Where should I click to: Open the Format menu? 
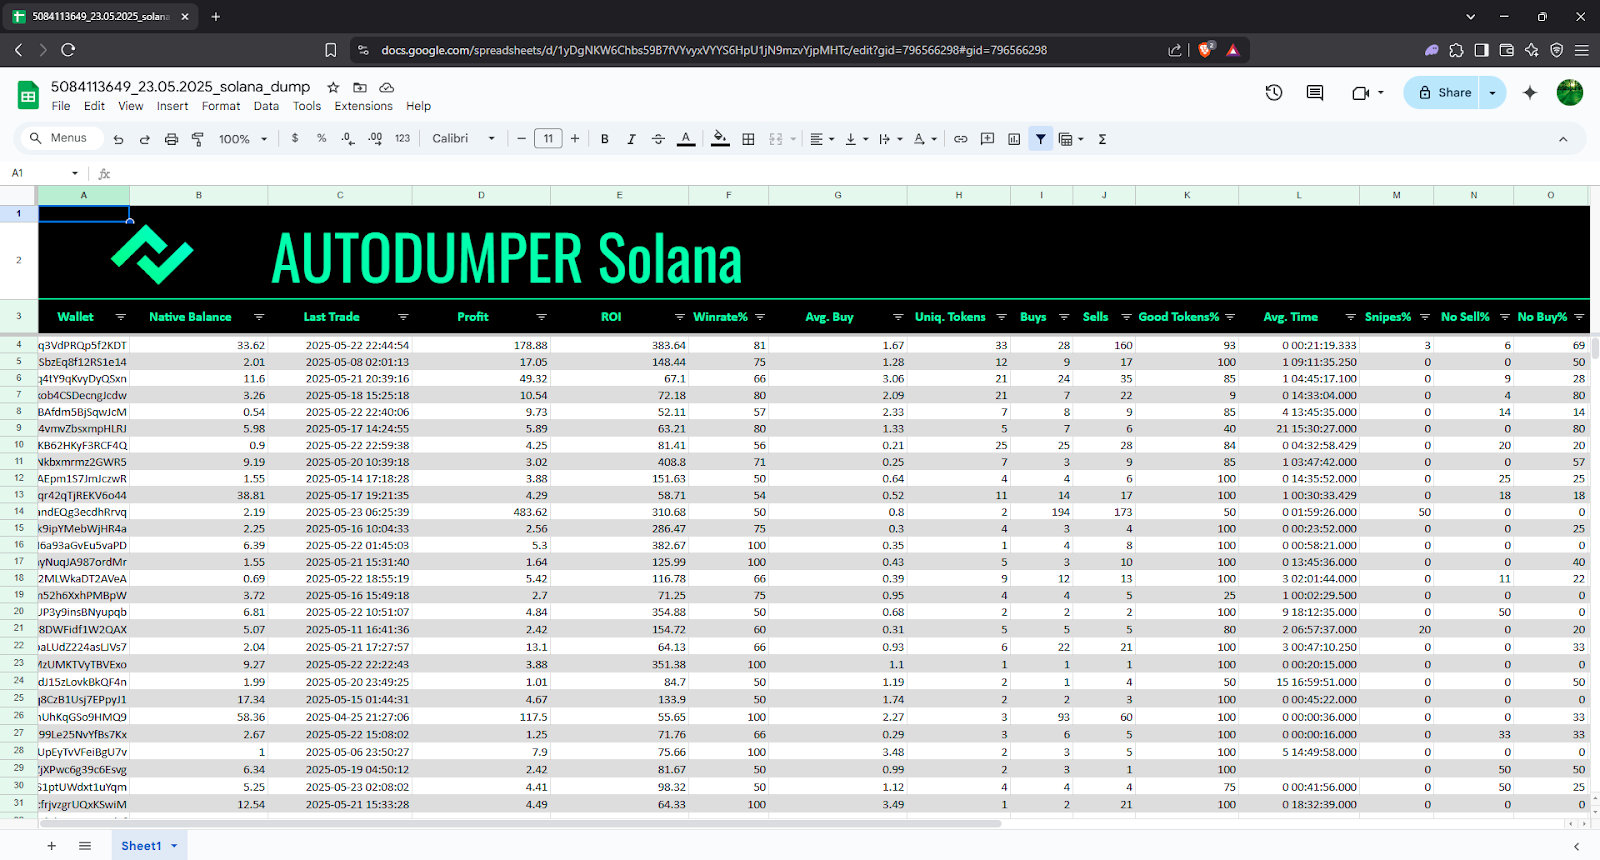221,106
